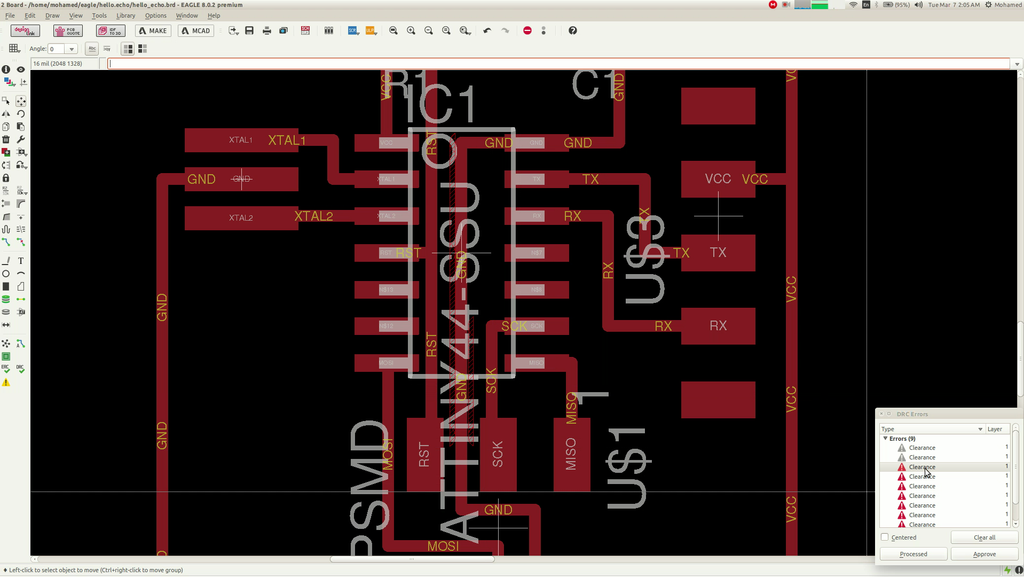1024x577 pixels.
Task: Open the File menu
Action: 10,15
